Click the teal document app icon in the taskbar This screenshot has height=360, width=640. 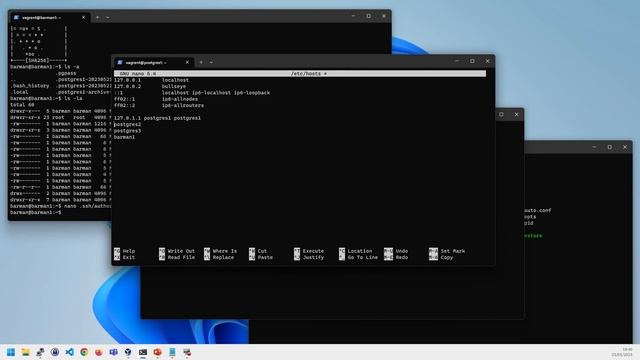(172, 352)
